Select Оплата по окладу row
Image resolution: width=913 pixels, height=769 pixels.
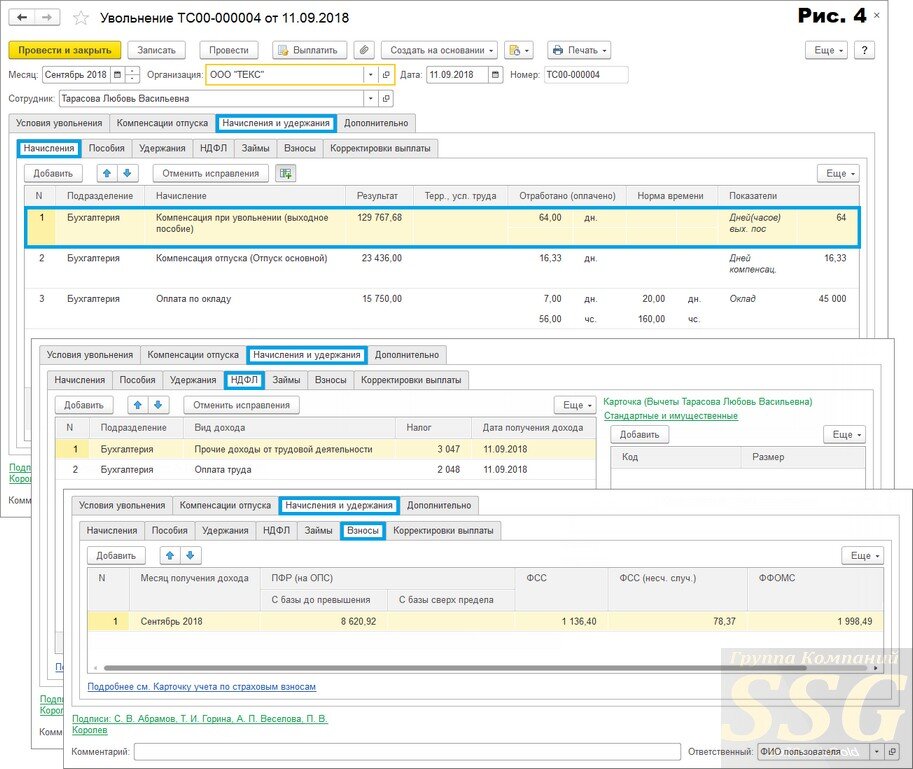[x=443, y=309]
